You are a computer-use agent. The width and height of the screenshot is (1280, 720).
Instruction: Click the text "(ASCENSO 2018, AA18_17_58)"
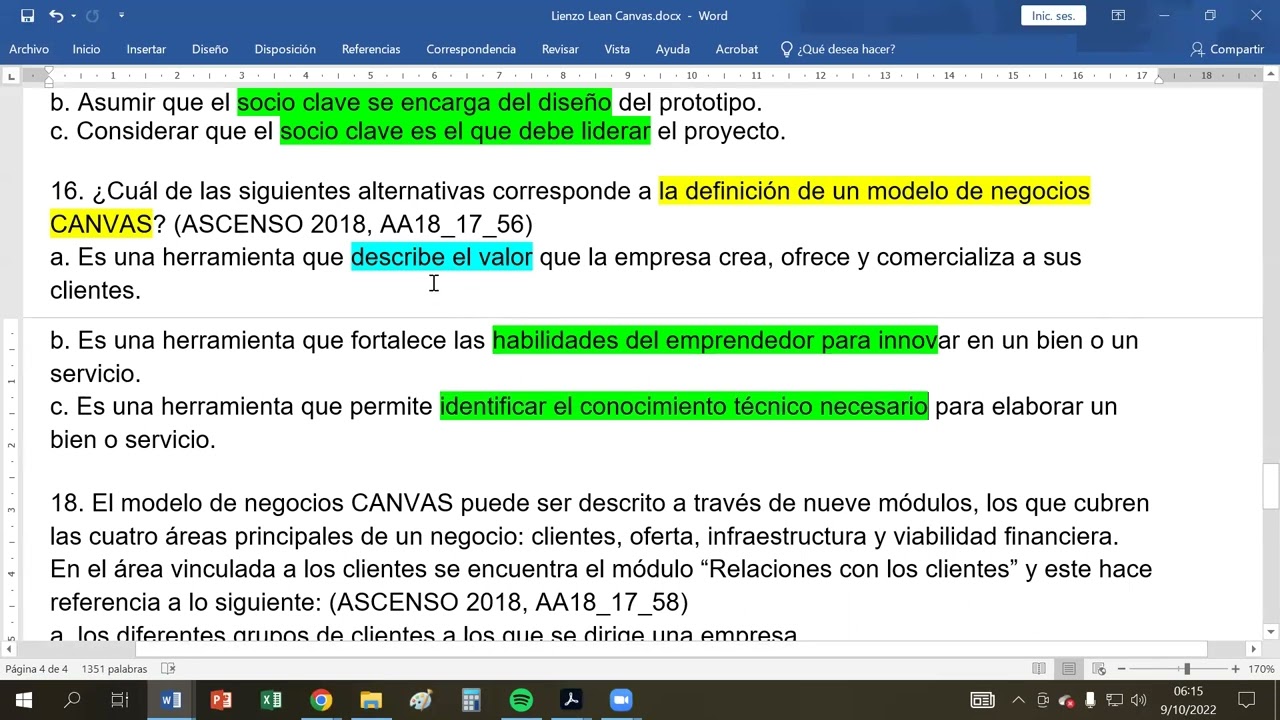[x=508, y=602]
